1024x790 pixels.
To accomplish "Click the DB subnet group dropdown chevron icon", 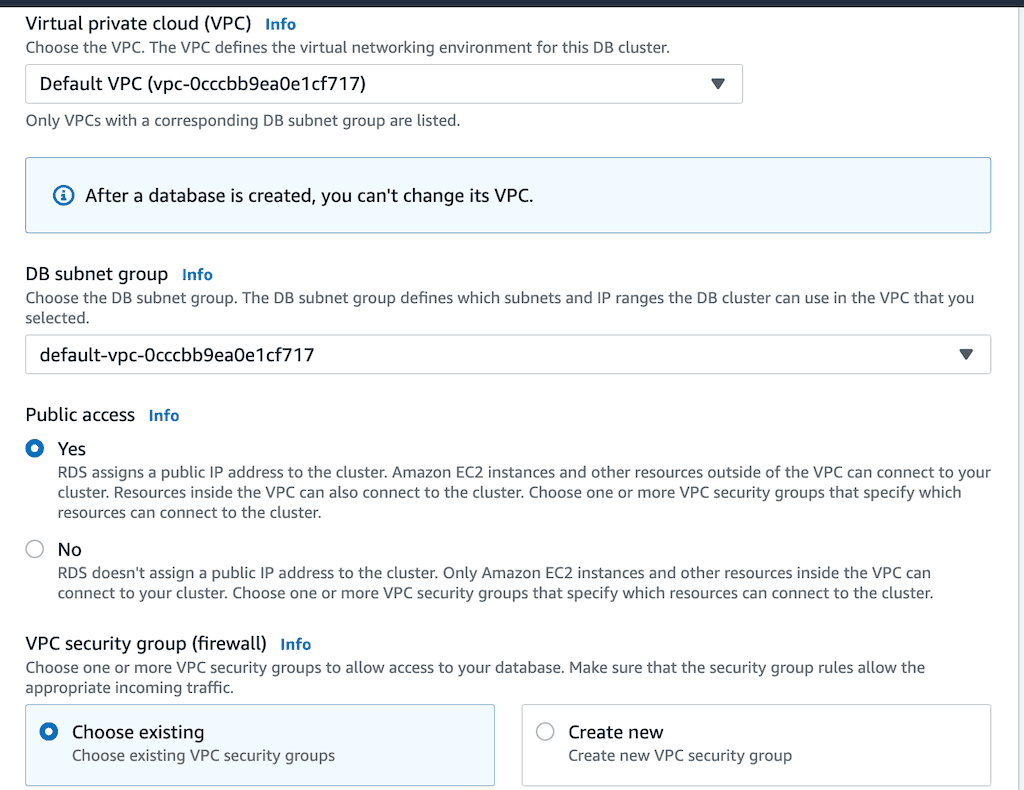I will 966,354.
